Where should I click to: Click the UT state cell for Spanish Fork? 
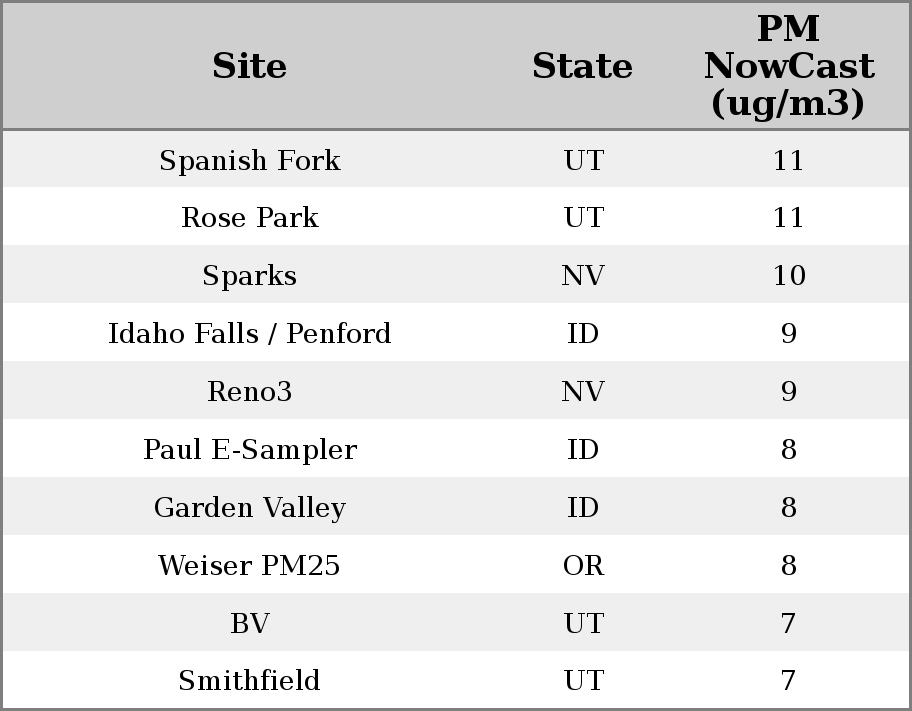pyautogui.click(x=583, y=160)
